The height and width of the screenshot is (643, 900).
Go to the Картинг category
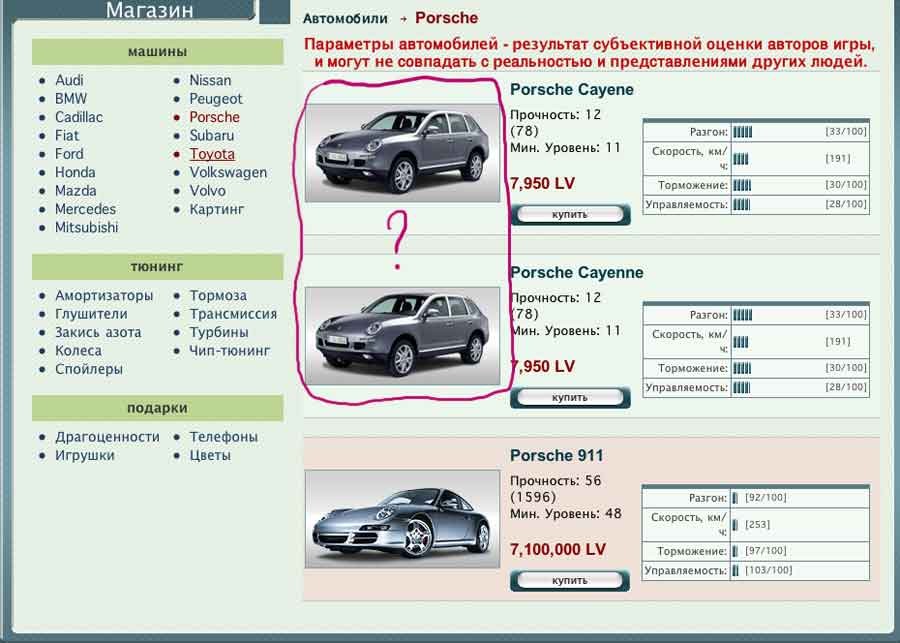point(216,209)
